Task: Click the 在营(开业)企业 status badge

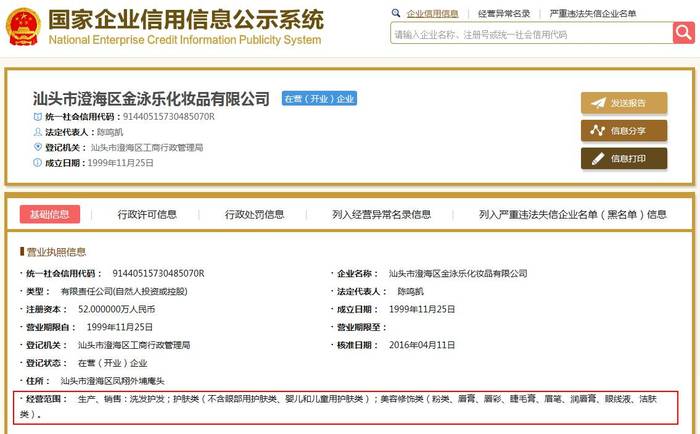Action: tap(319, 99)
